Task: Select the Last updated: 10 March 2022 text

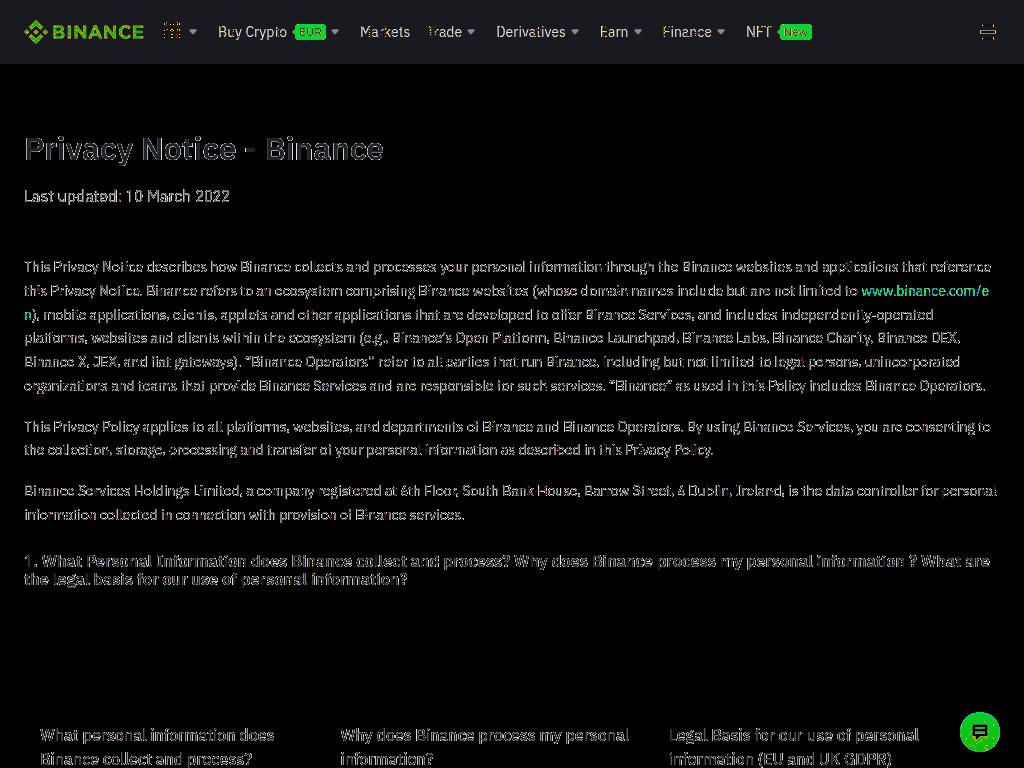Action: (127, 196)
